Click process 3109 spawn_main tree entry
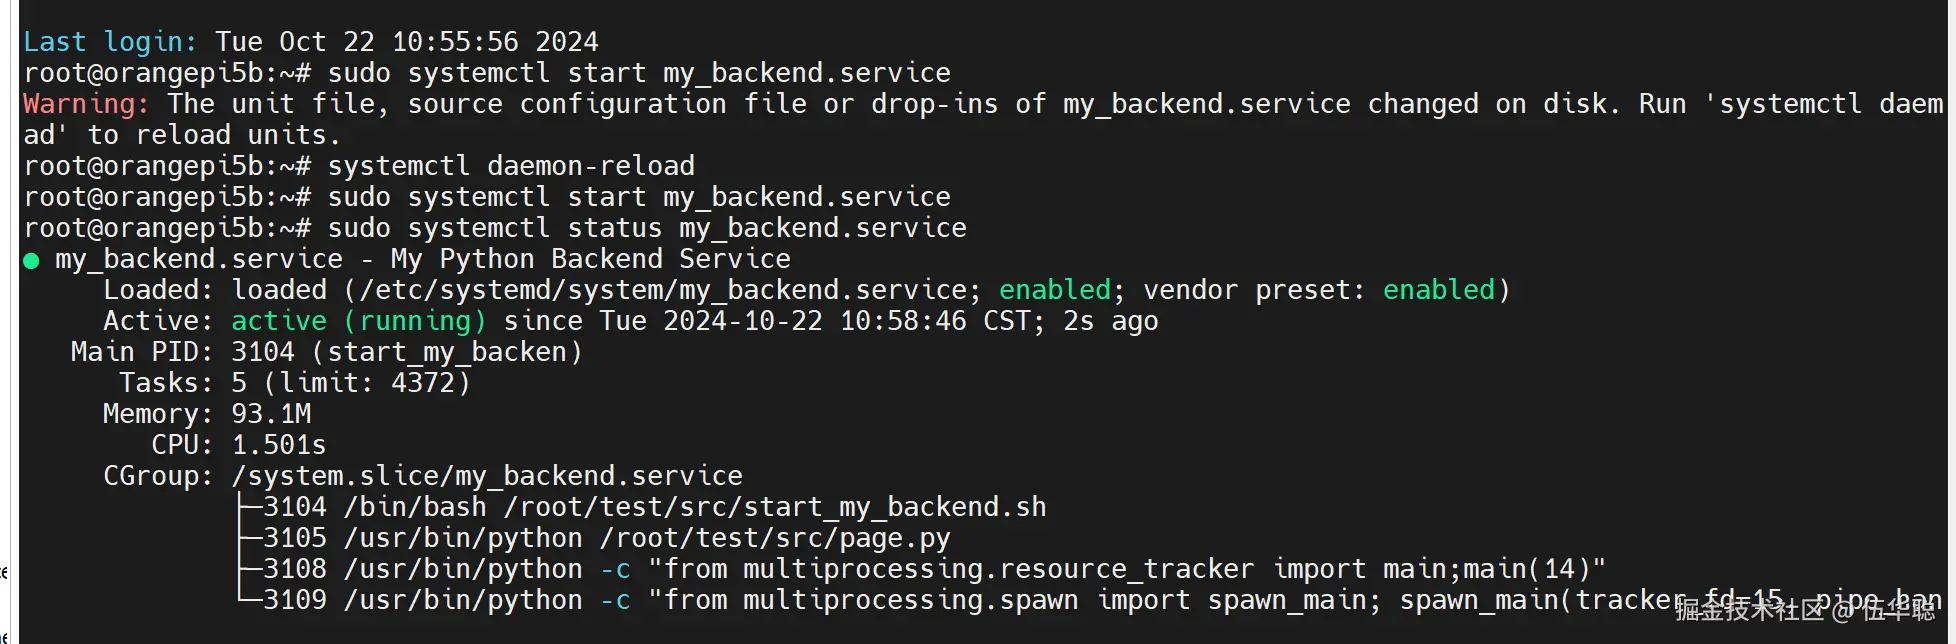This screenshot has height=644, width=1956. click(1102, 600)
